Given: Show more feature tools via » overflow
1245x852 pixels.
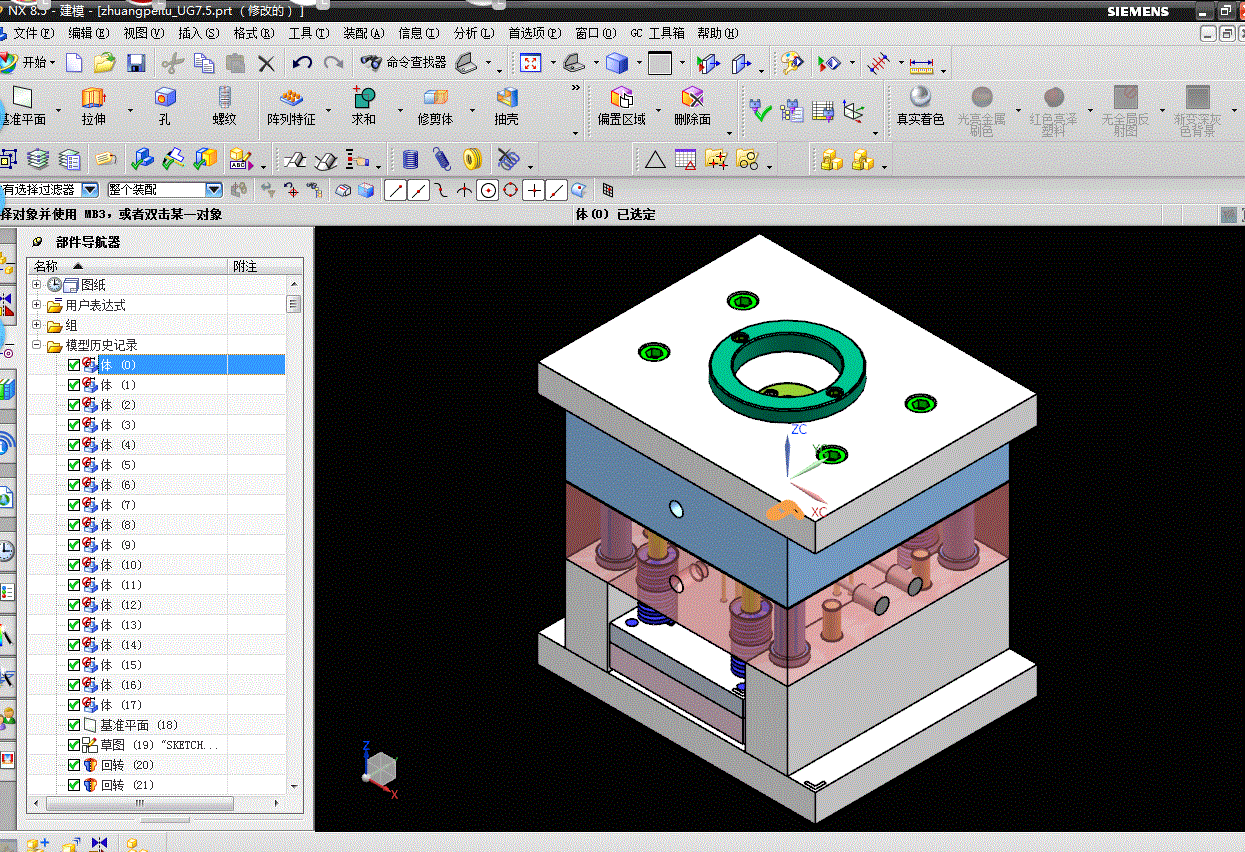Looking at the screenshot, I should 576,89.
